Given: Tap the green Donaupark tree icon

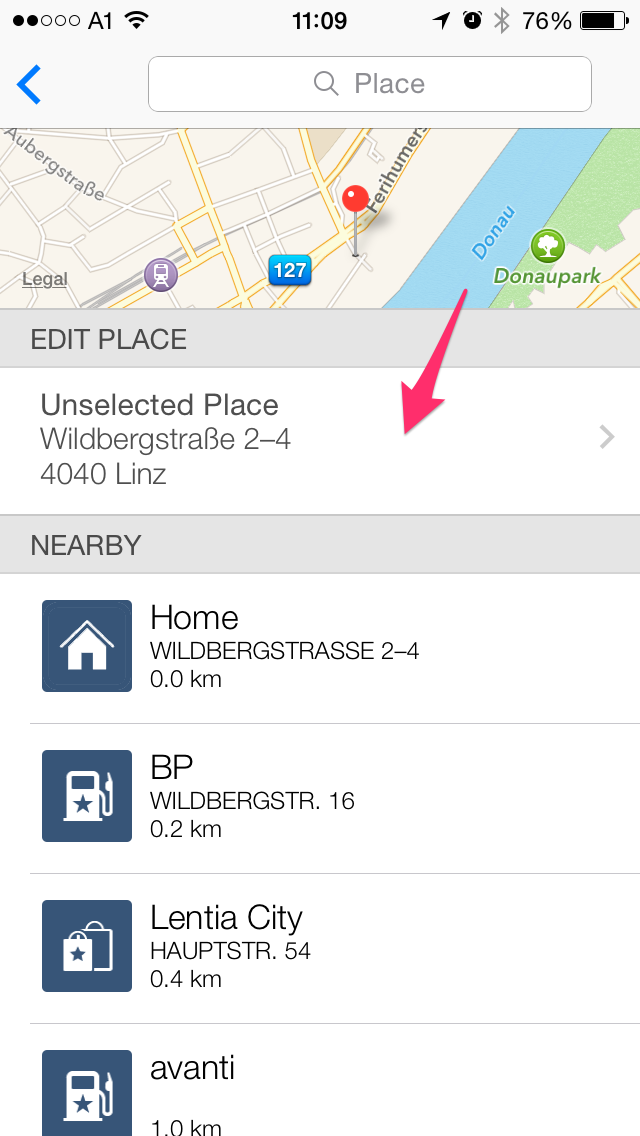Looking at the screenshot, I should (547, 245).
